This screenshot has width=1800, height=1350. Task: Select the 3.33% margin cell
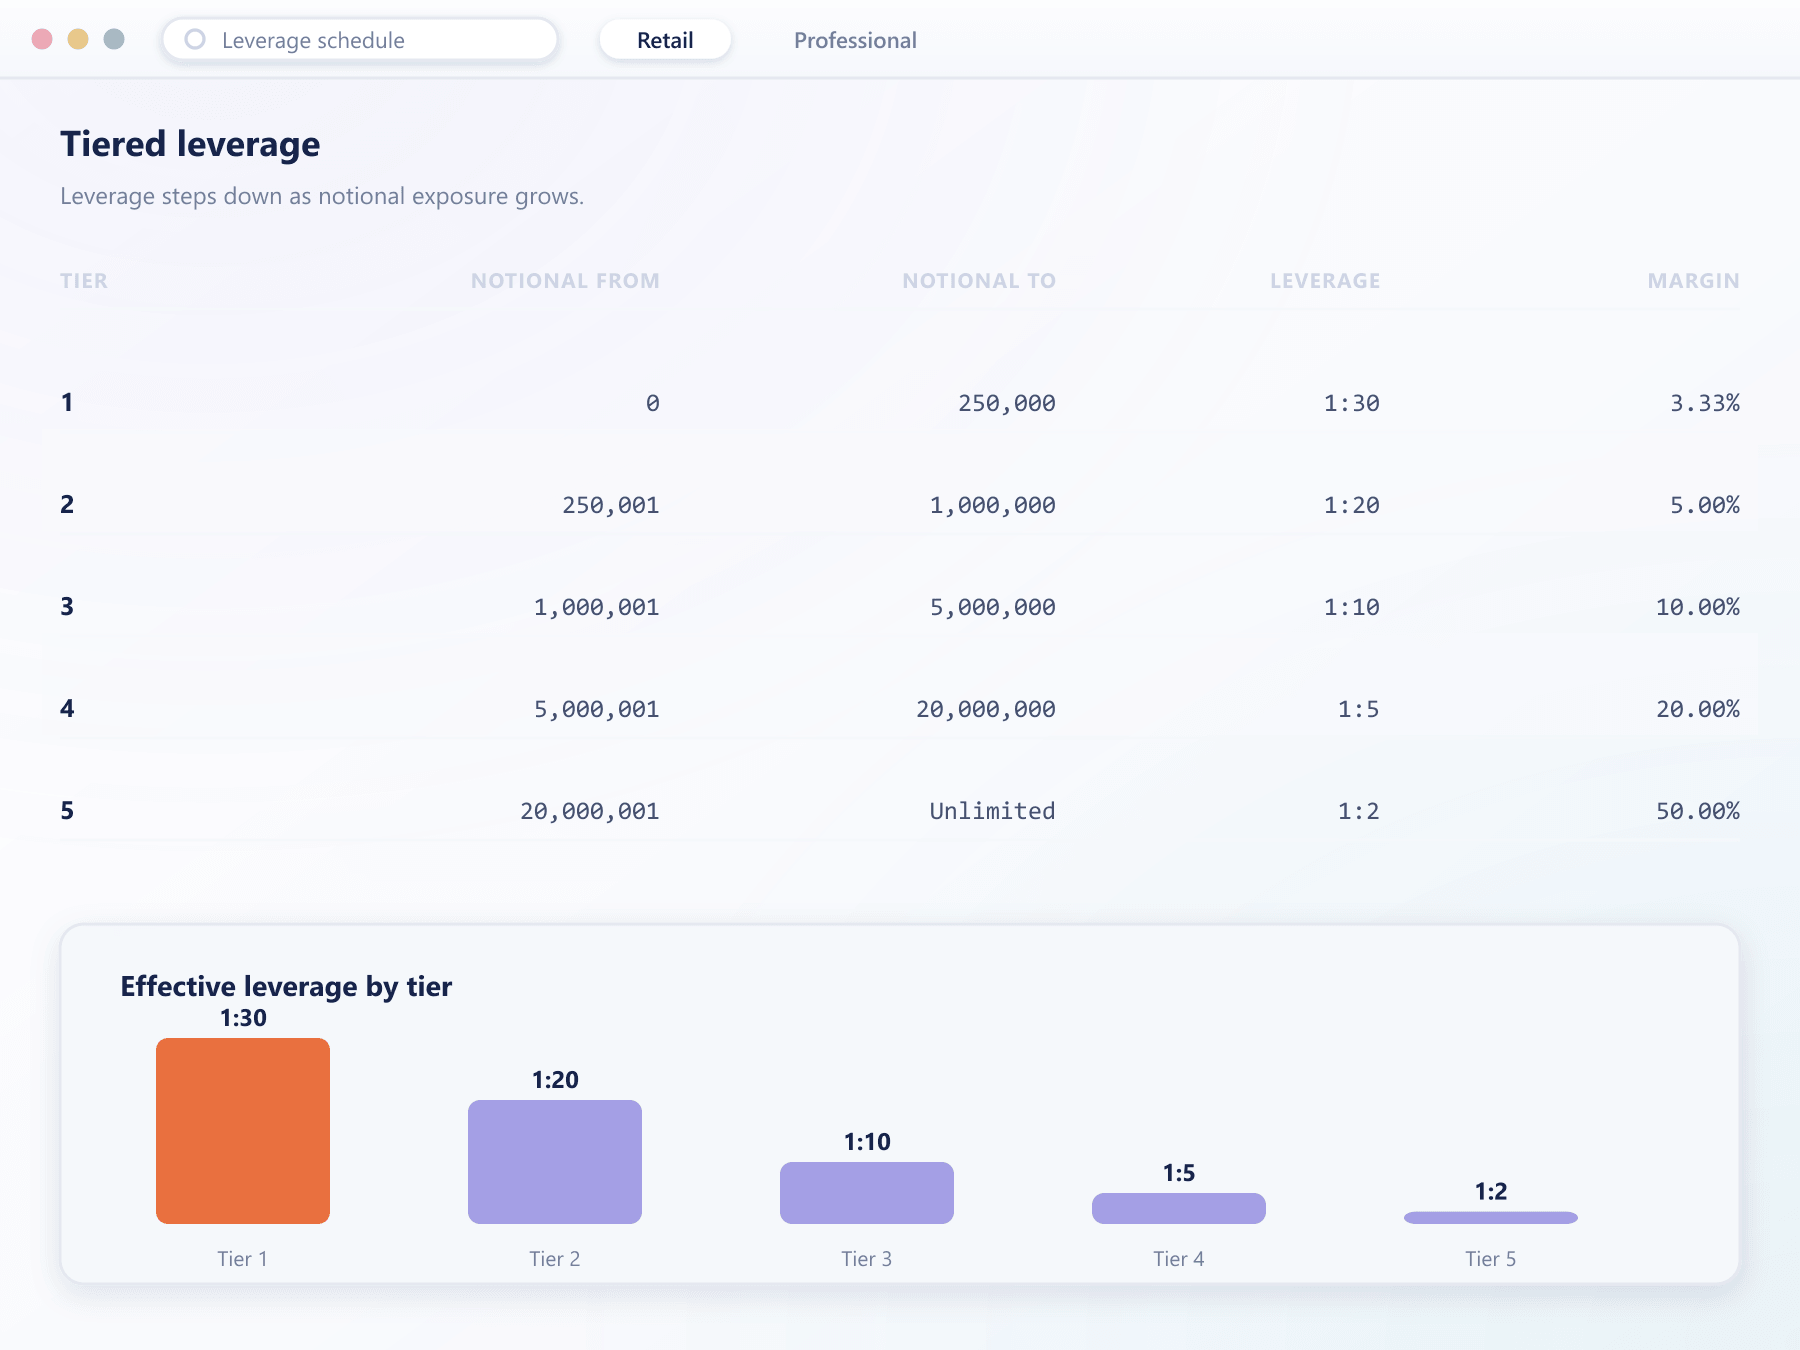pos(1705,403)
